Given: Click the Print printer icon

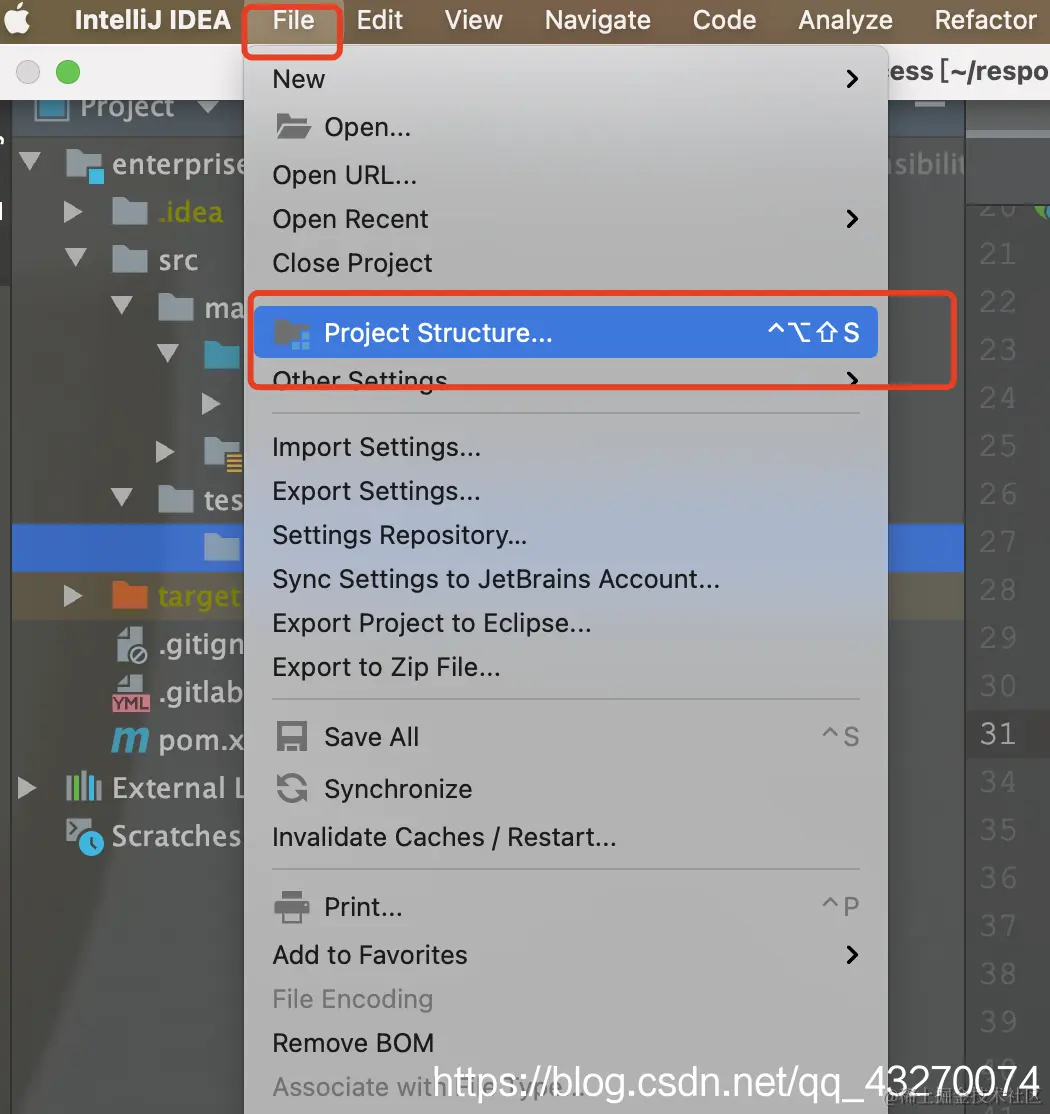Looking at the screenshot, I should click(292, 907).
